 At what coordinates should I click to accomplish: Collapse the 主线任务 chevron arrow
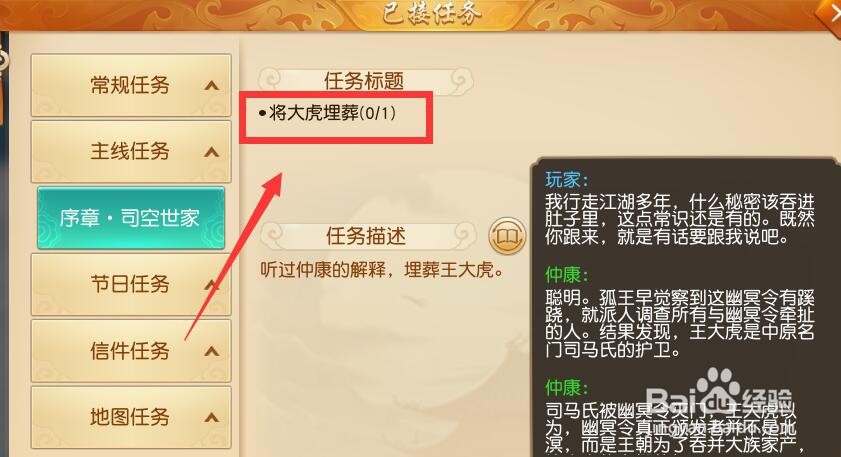pyautogui.click(x=212, y=152)
